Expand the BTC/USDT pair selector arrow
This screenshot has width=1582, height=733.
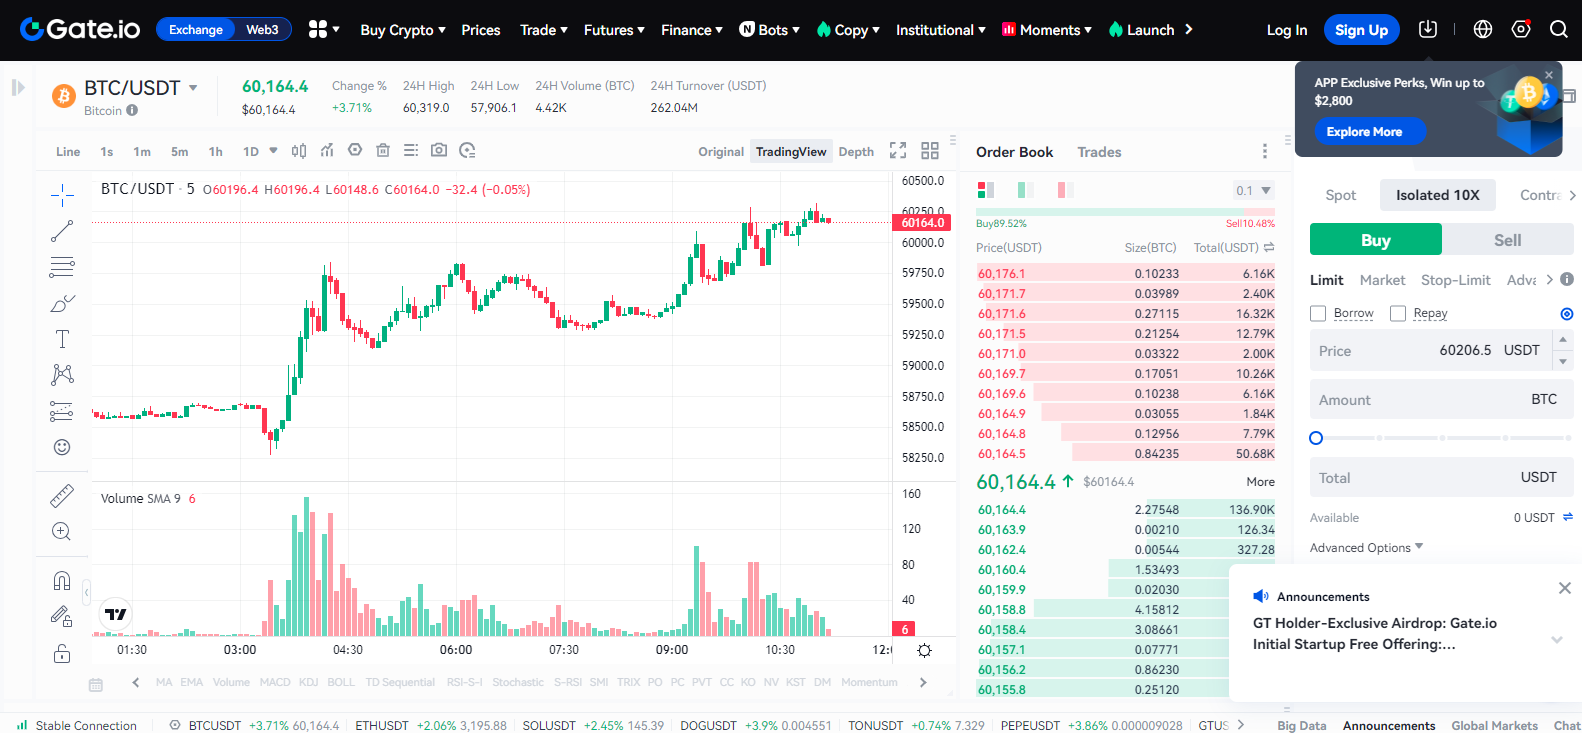coord(193,88)
